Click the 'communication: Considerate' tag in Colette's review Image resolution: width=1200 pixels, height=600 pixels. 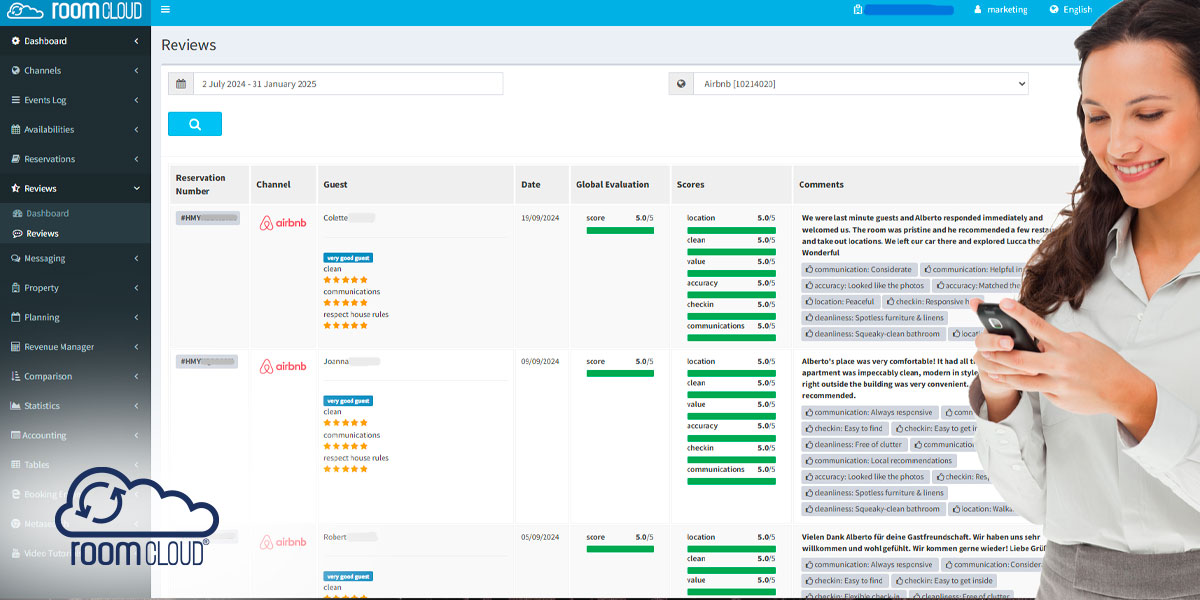pyautogui.click(x=859, y=269)
